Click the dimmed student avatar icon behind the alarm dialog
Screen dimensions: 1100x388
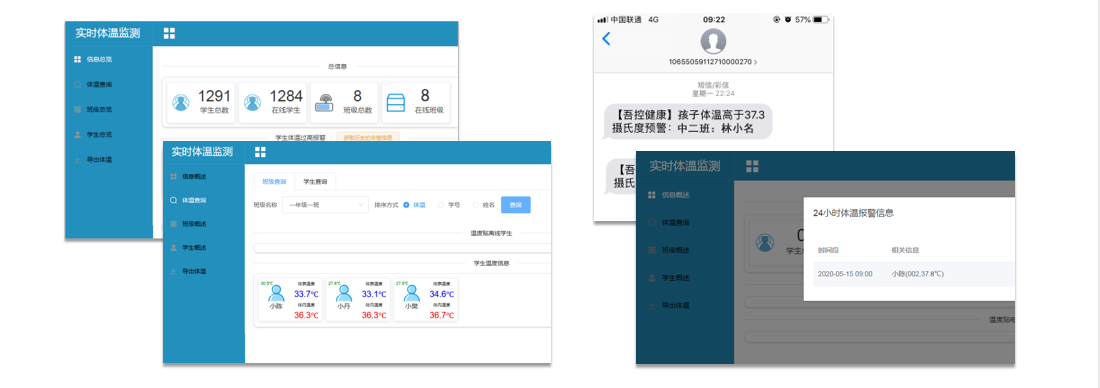(765, 243)
